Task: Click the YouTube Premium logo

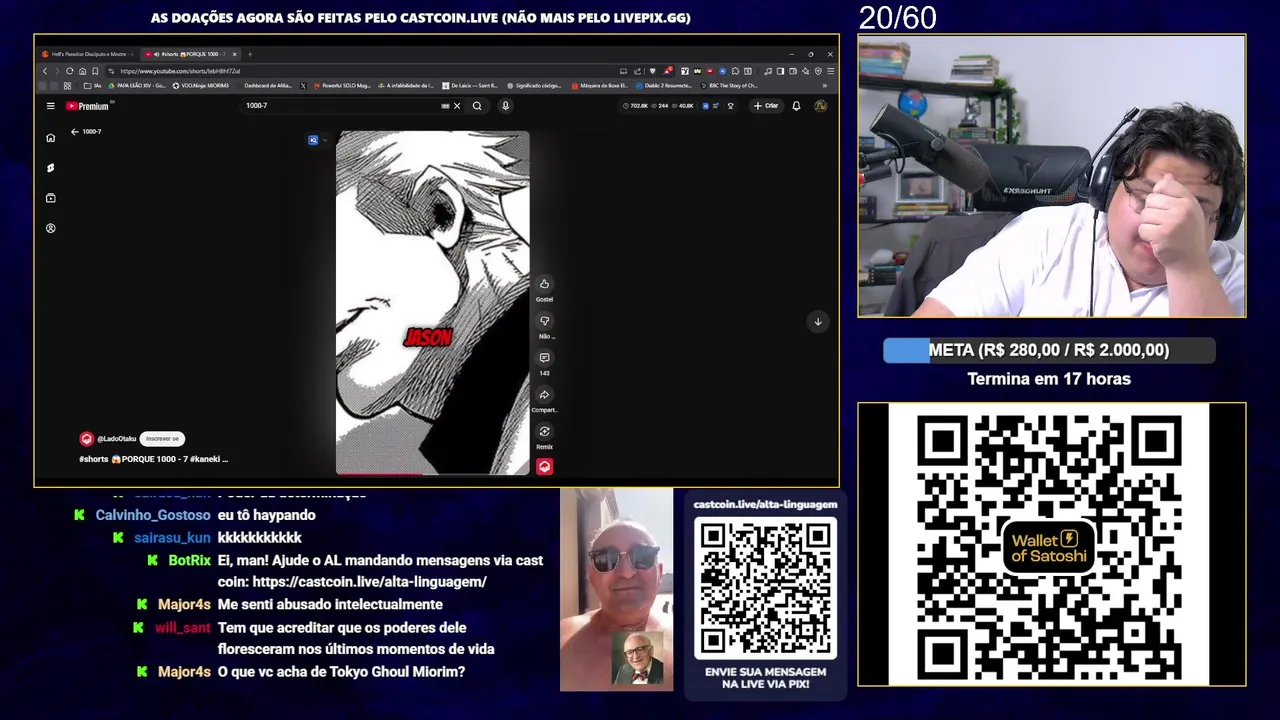Action: pos(87,106)
